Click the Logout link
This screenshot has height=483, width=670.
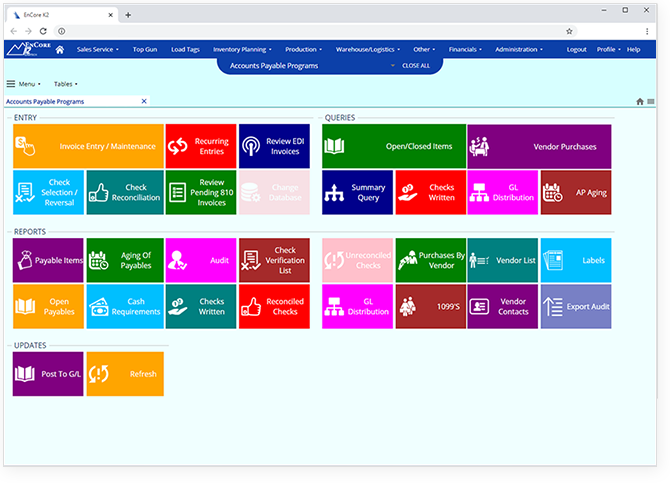[577, 49]
